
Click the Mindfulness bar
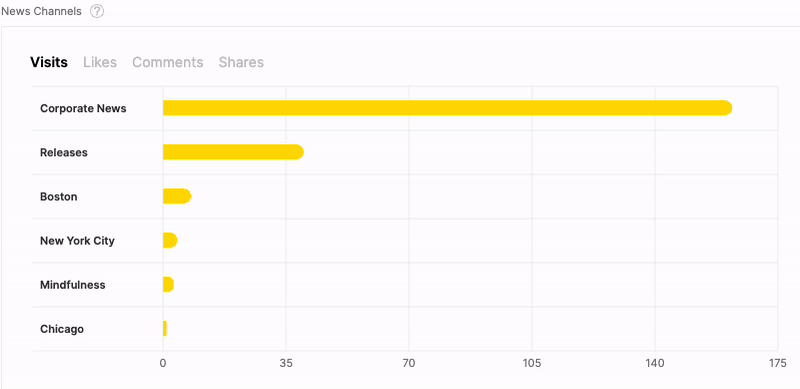click(168, 284)
